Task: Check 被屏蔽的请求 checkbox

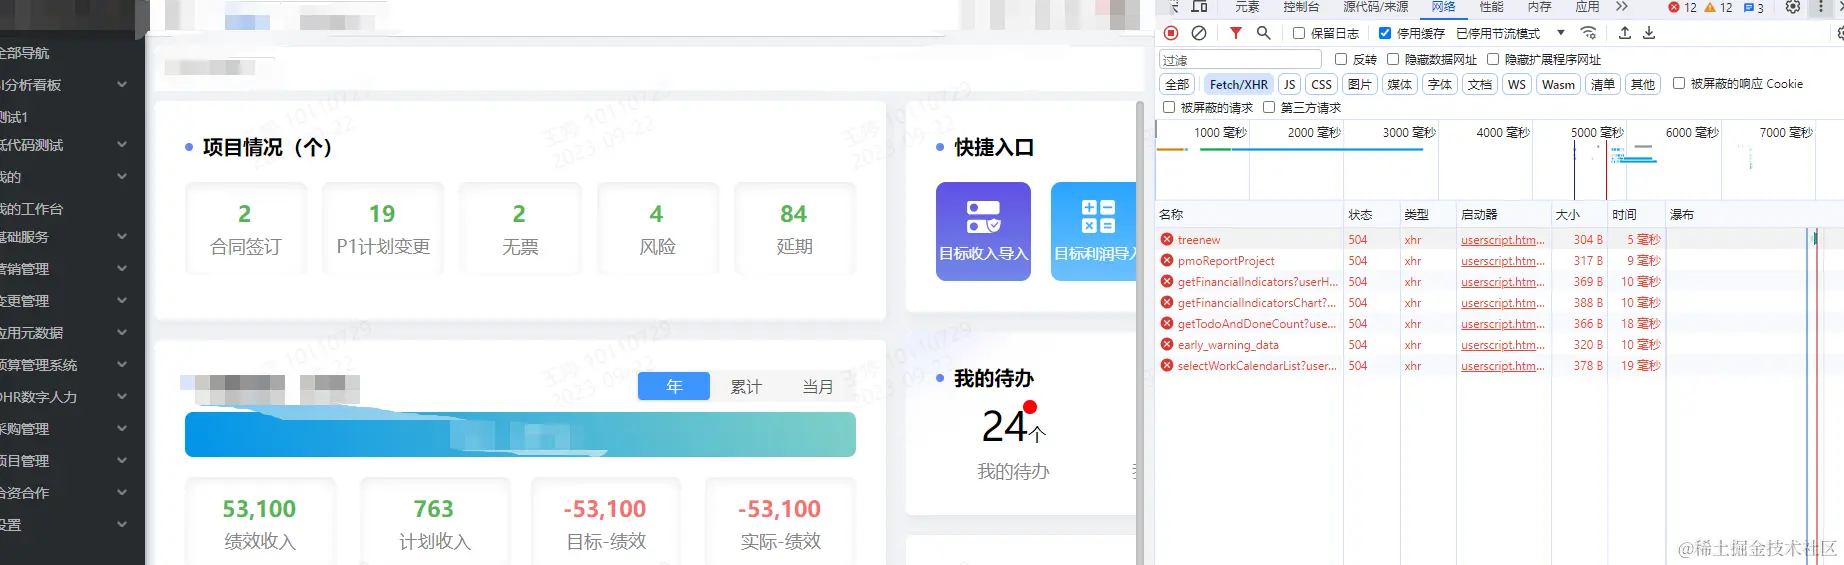Action: pyautogui.click(x=1169, y=107)
